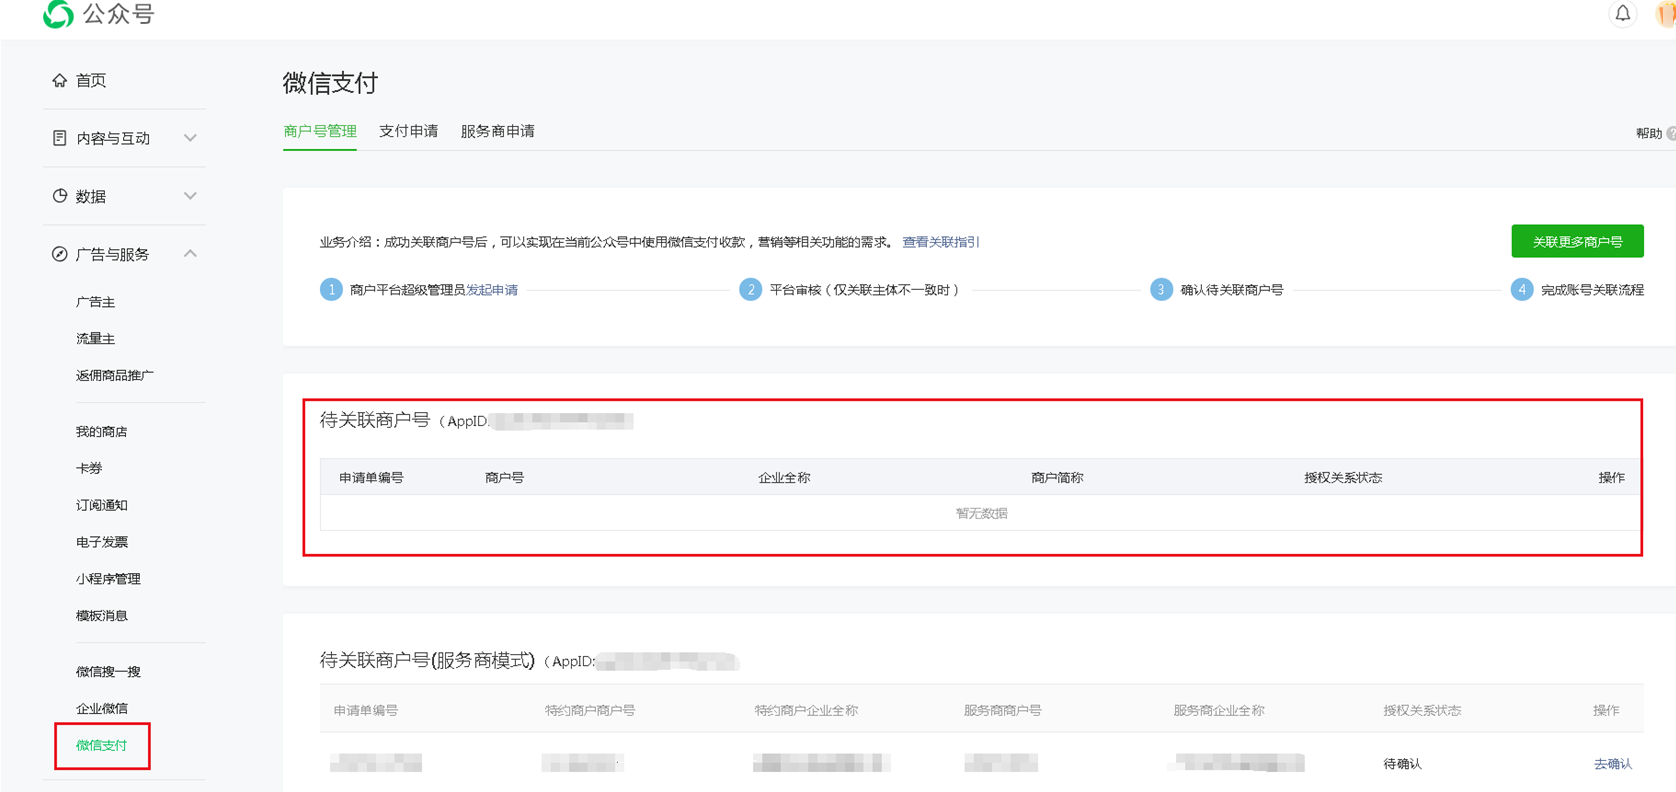Screen dimensions: 1676x792
Task: Click the 关联更多商户号 button
Action: click(1577, 241)
